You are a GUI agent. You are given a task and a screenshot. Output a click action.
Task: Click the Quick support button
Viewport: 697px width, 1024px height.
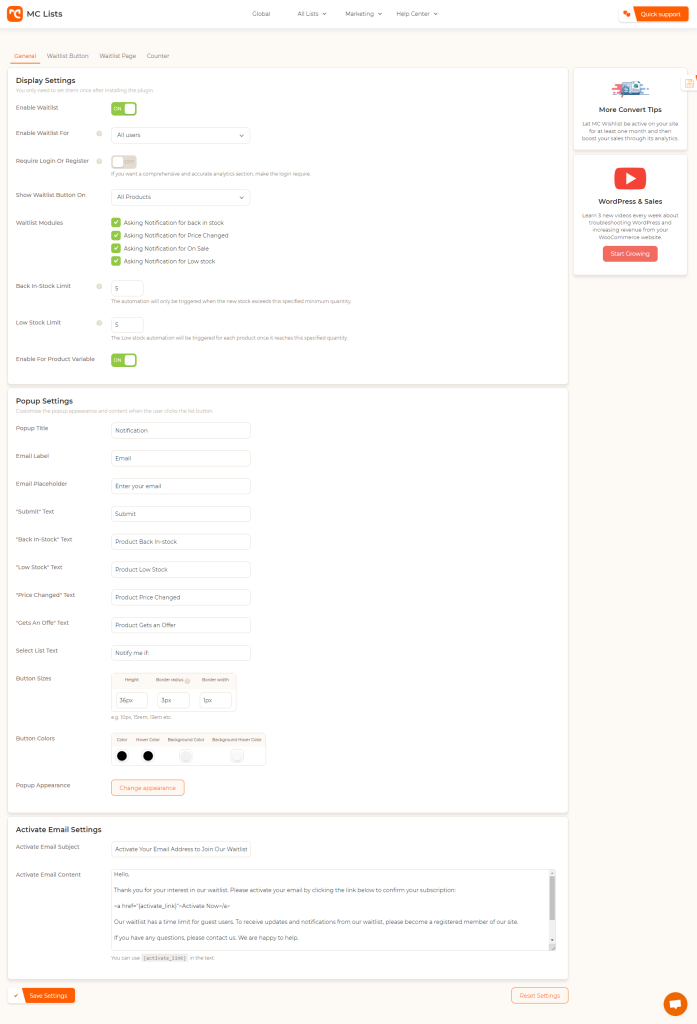654,14
